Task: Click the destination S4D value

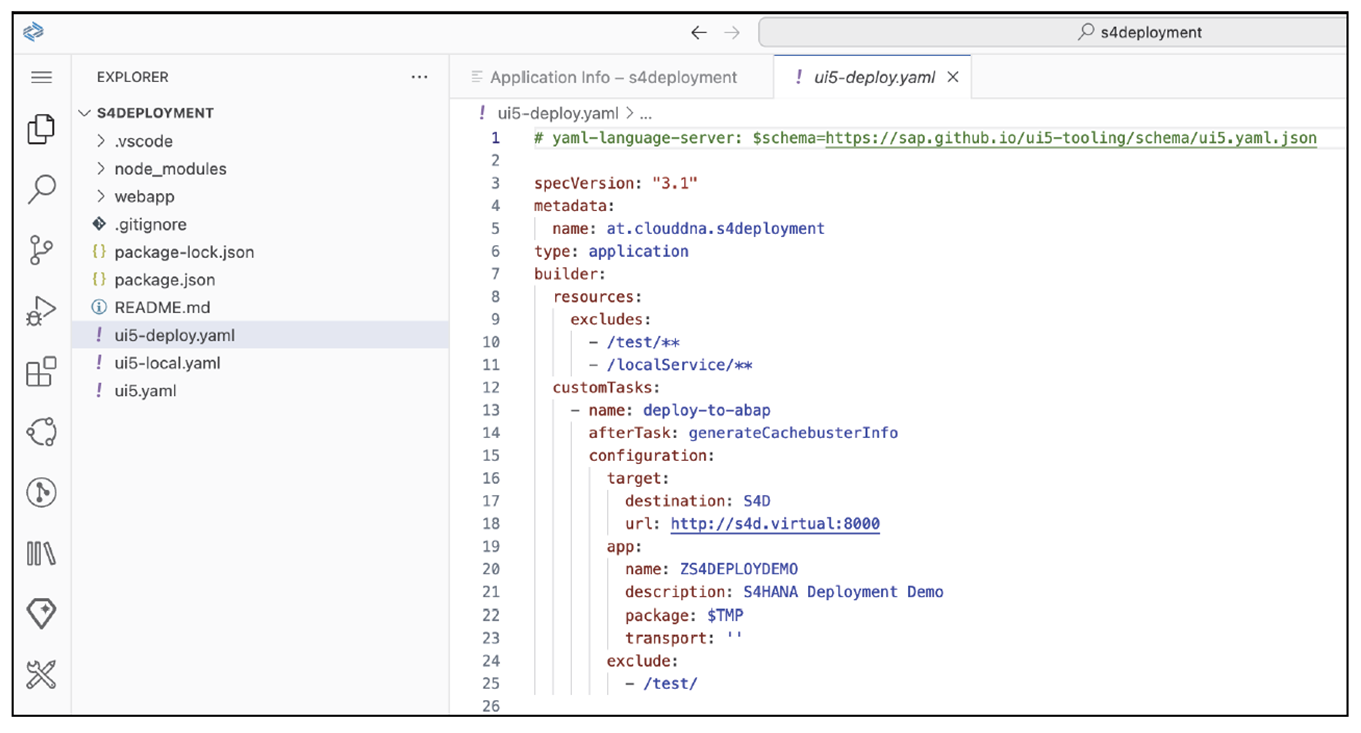Action: pos(757,501)
